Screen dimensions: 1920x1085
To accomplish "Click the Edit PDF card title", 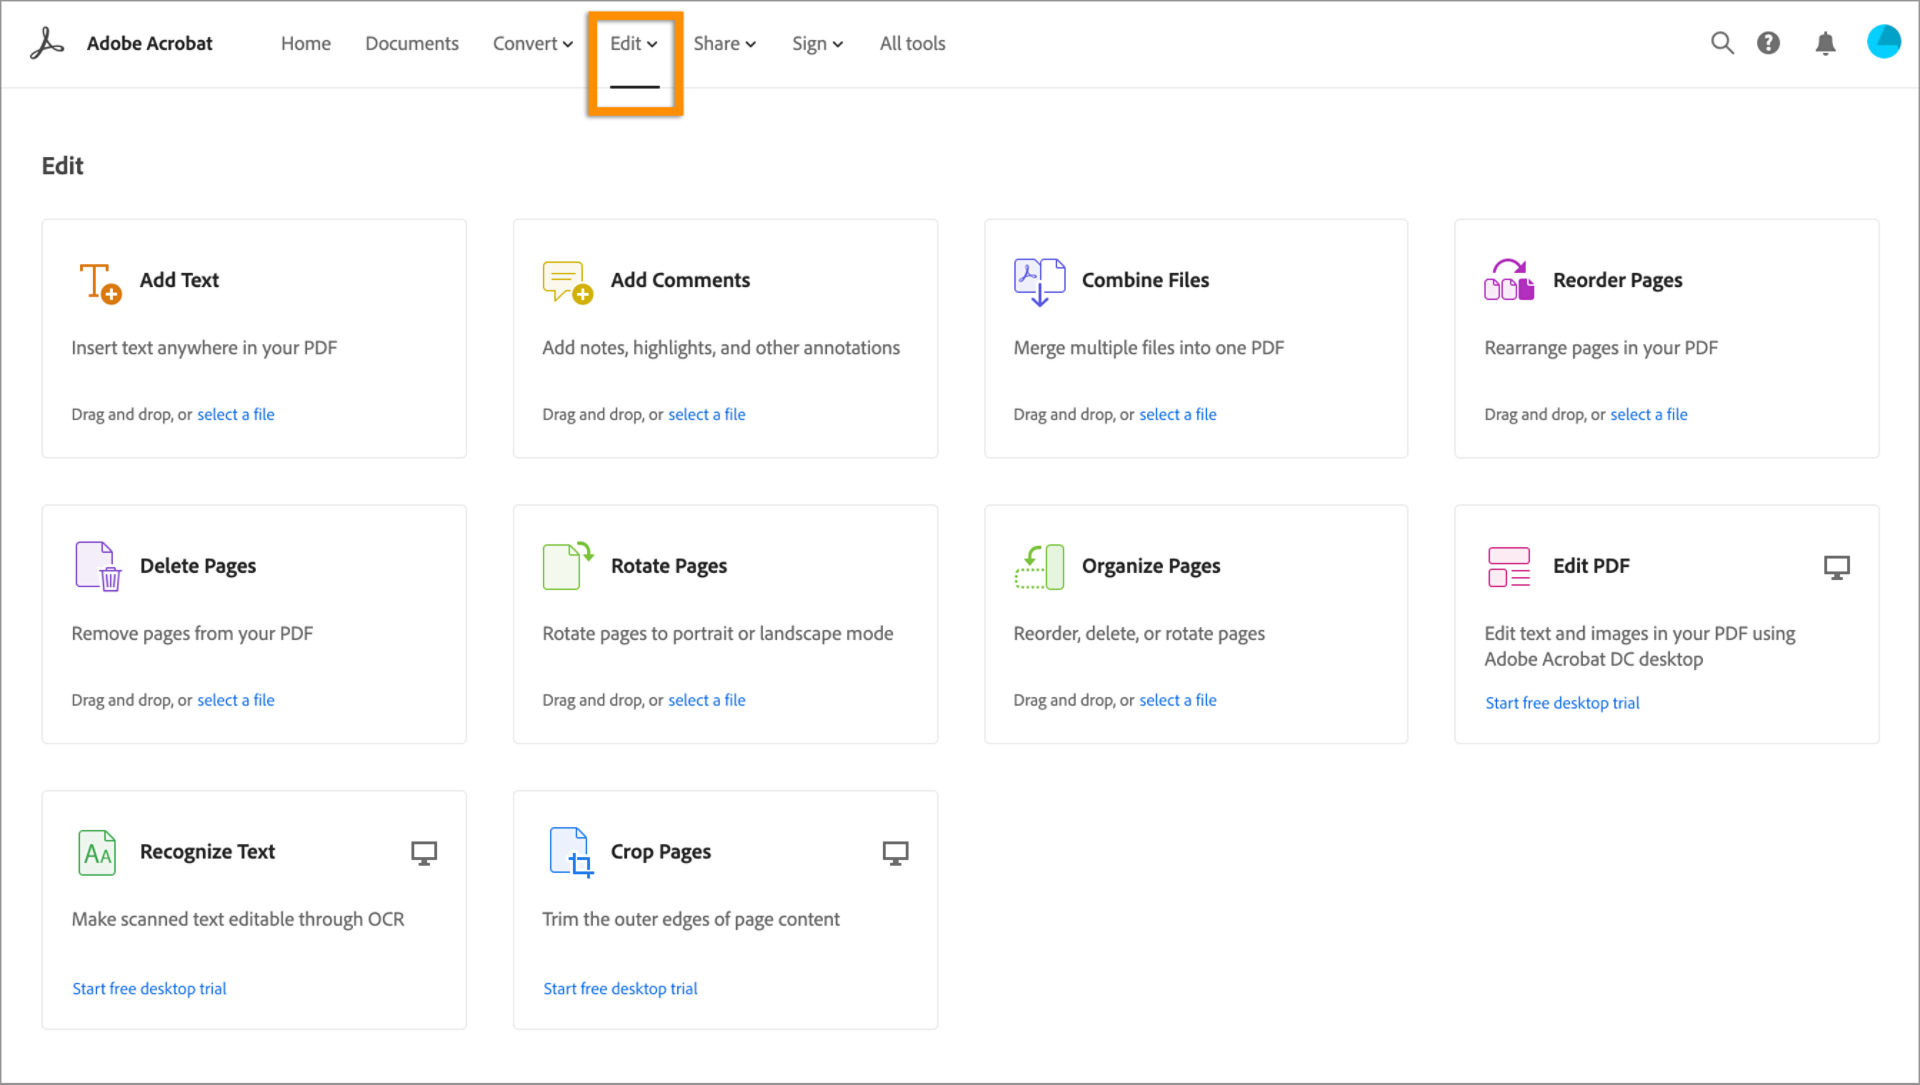I will point(1591,566).
